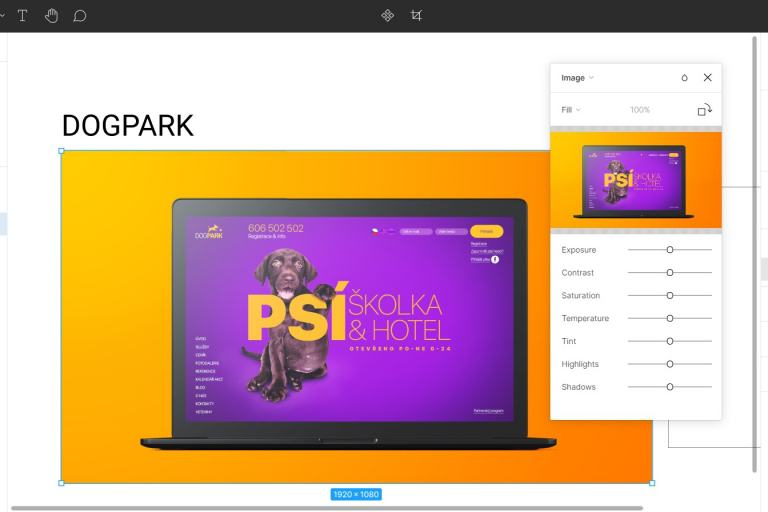Expand the Fill scale mode dropdown

pyautogui.click(x=571, y=110)
